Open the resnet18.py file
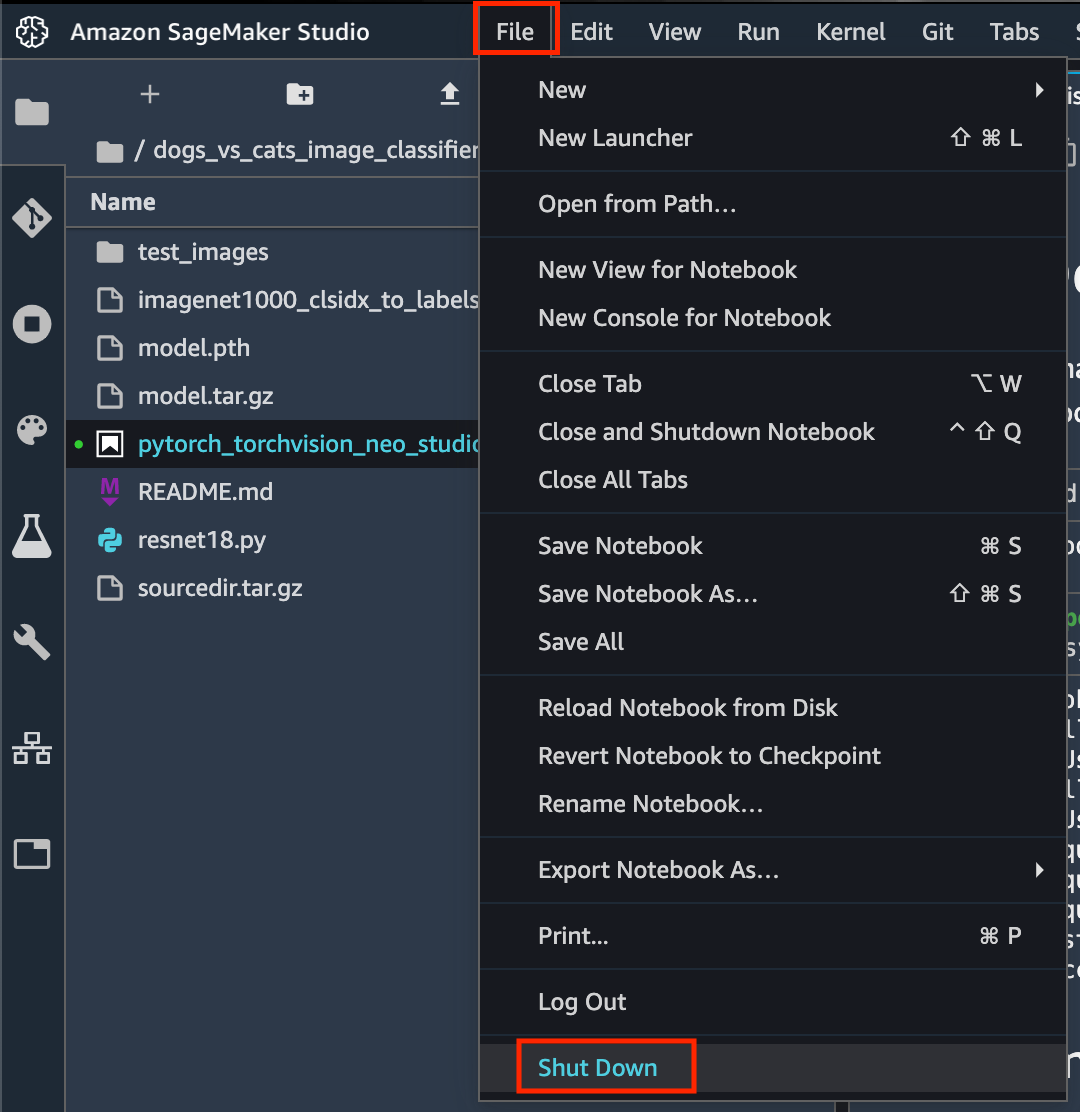 tap(201, 540)
